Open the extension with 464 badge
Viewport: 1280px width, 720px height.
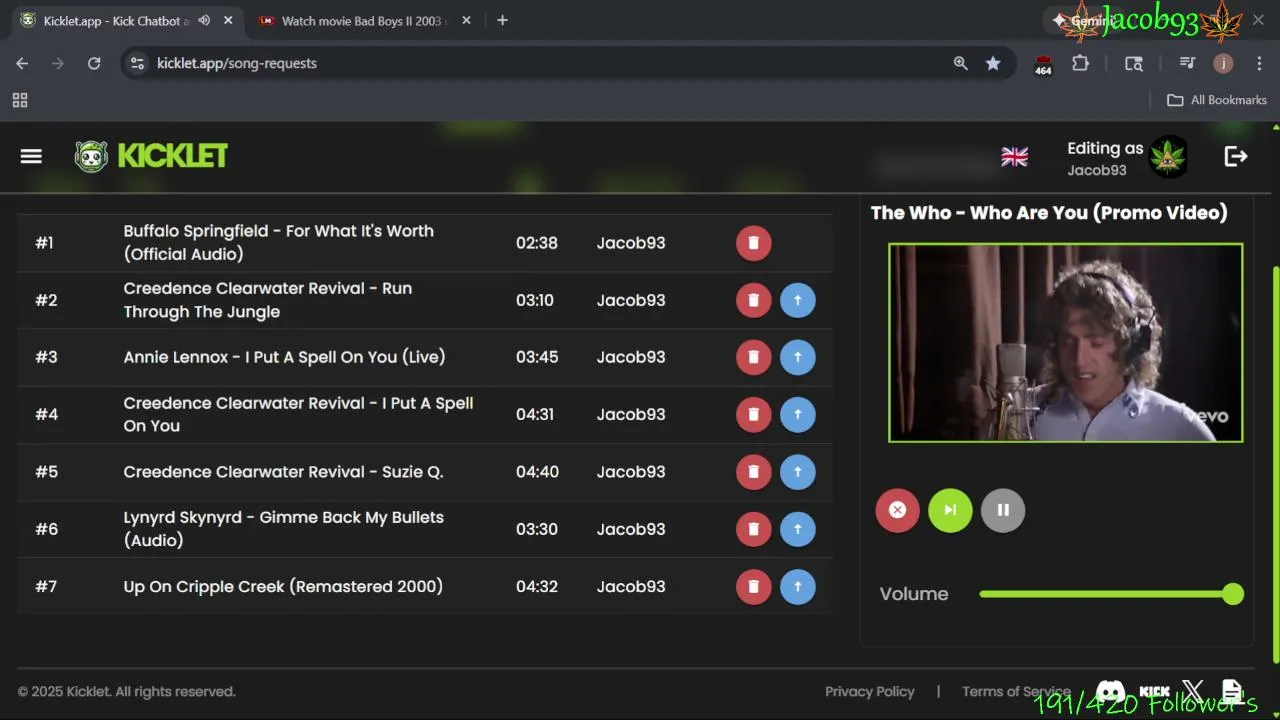coord(1043,64)
